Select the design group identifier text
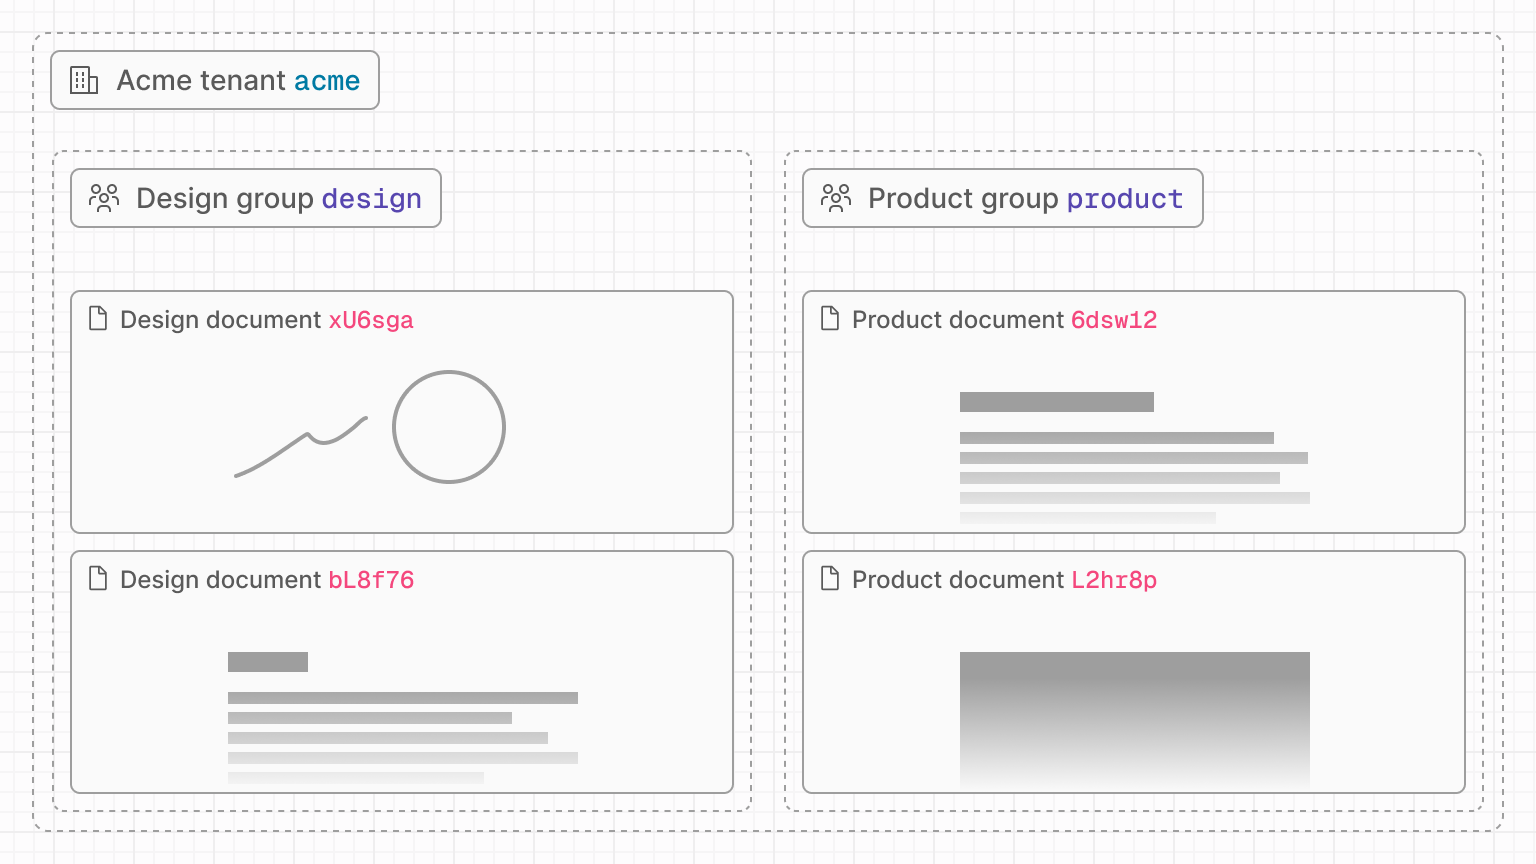The width and height of the screenshot is (1536, 864). (x=371, y=199)
